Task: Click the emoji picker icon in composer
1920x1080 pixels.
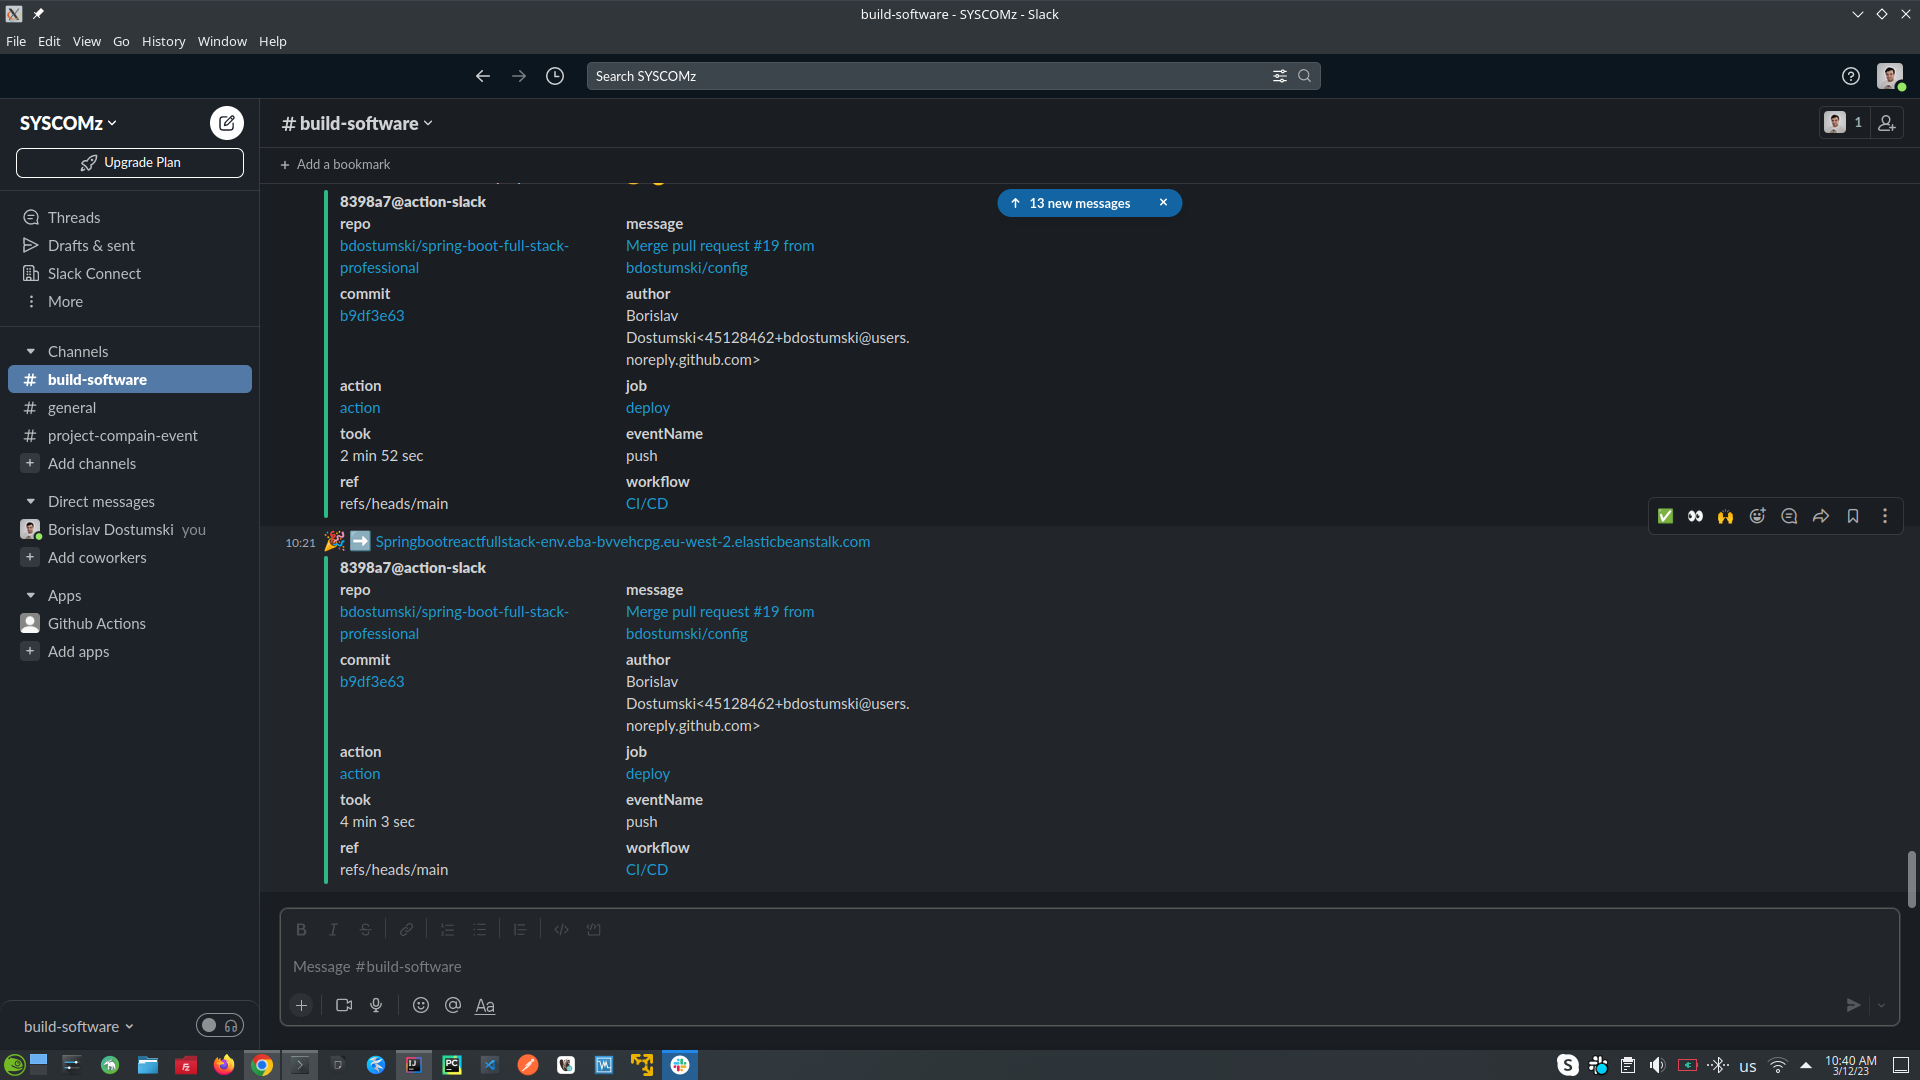Action: click(421, 1005)
